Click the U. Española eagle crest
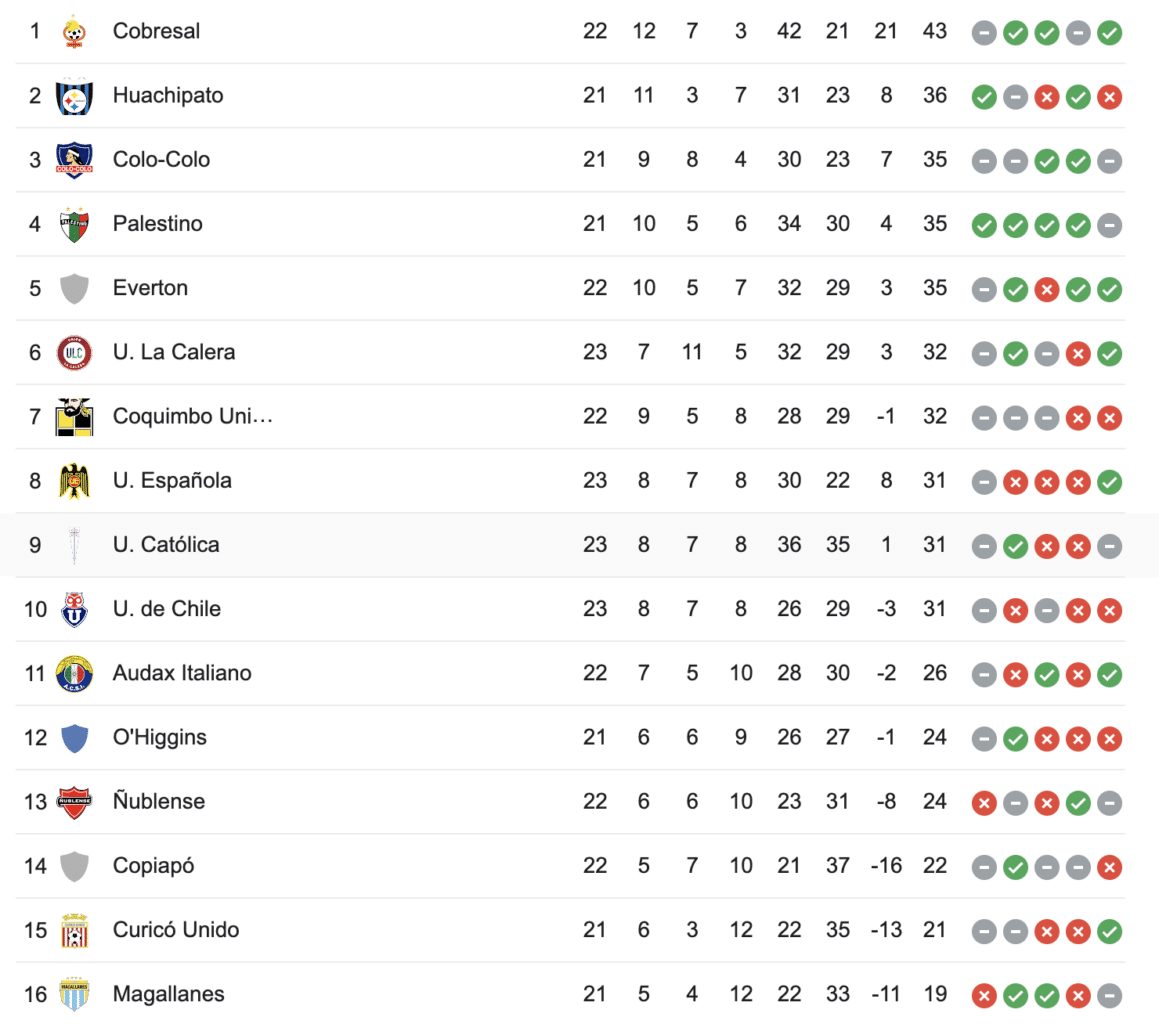This screenshot has width=1159, height=1024. (73, 481)
